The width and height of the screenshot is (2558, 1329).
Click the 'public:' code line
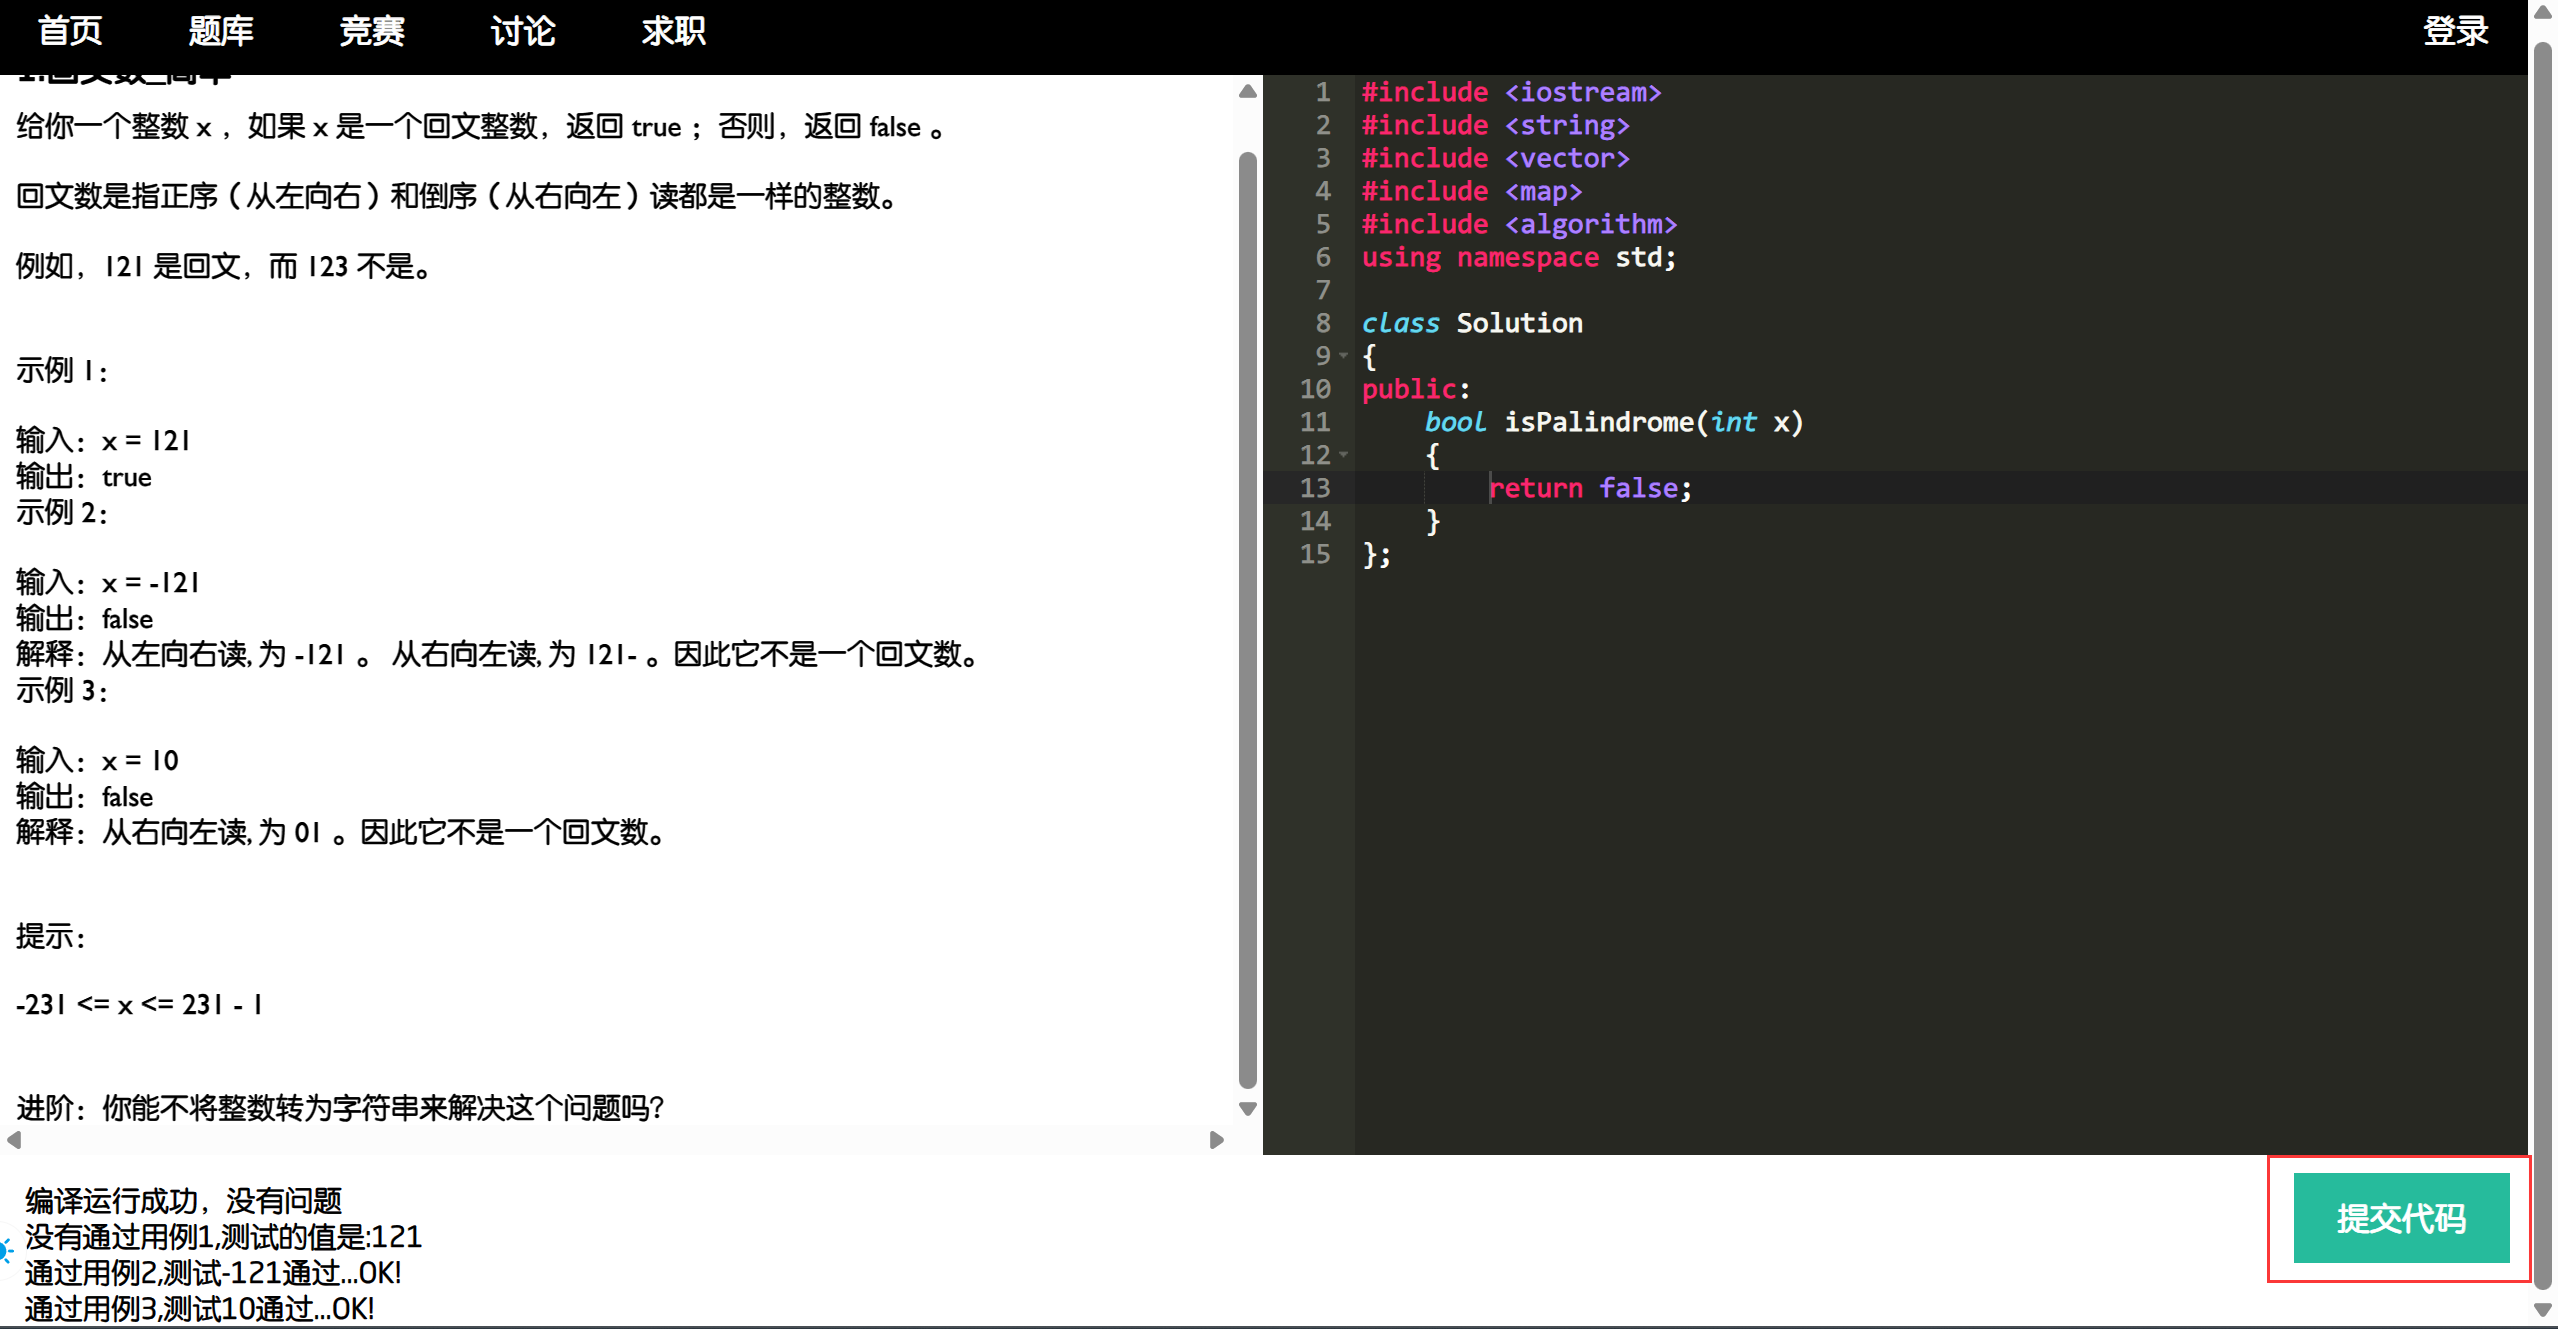(1415, 389)
